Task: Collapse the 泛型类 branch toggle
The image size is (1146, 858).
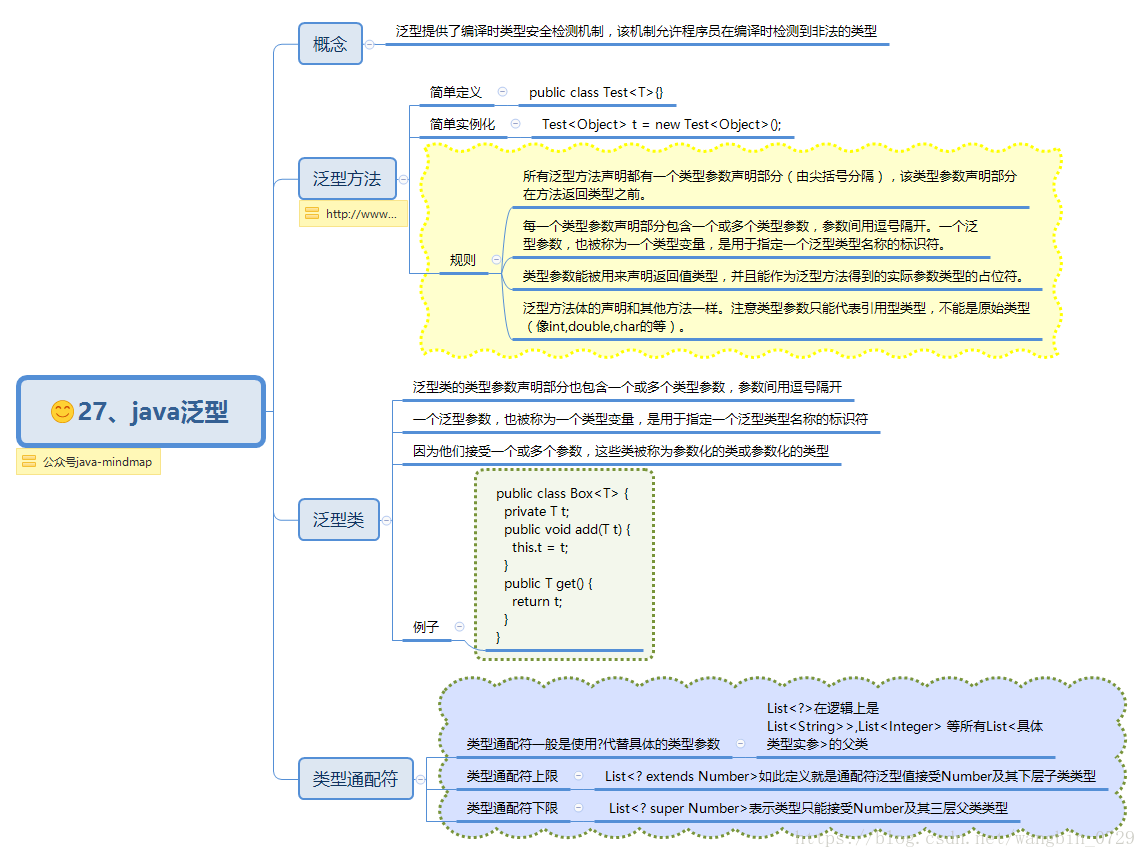Action: 387,520
